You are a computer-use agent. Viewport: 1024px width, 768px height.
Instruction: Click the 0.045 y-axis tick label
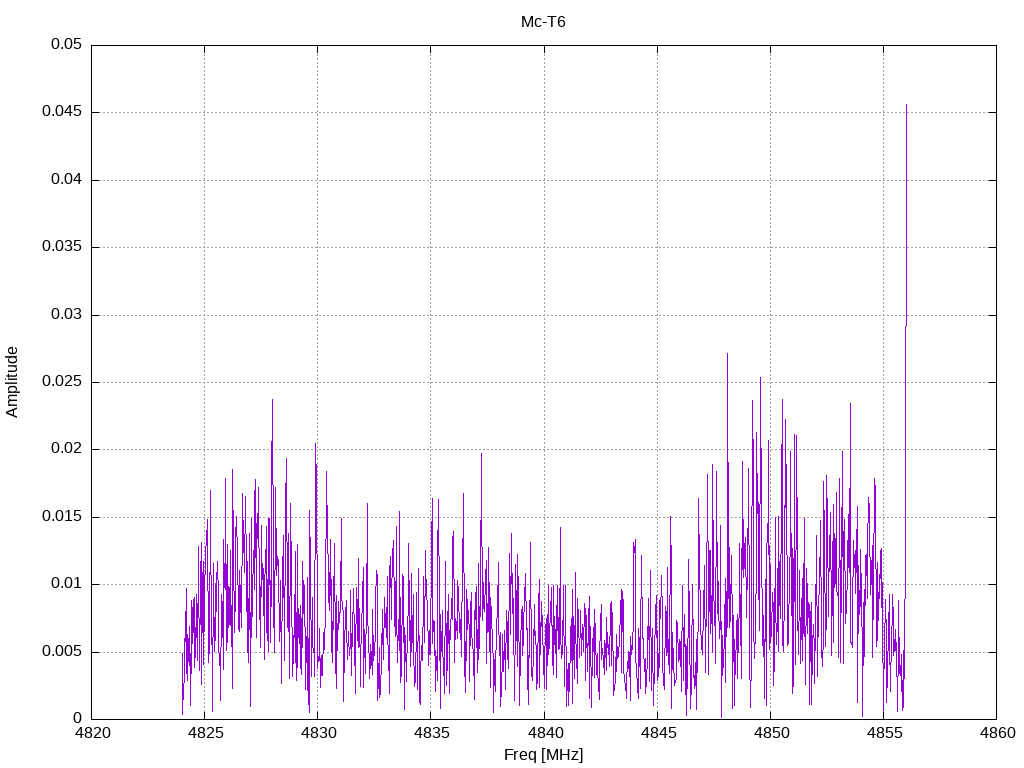pyautogui.click(x=62, y=112)
